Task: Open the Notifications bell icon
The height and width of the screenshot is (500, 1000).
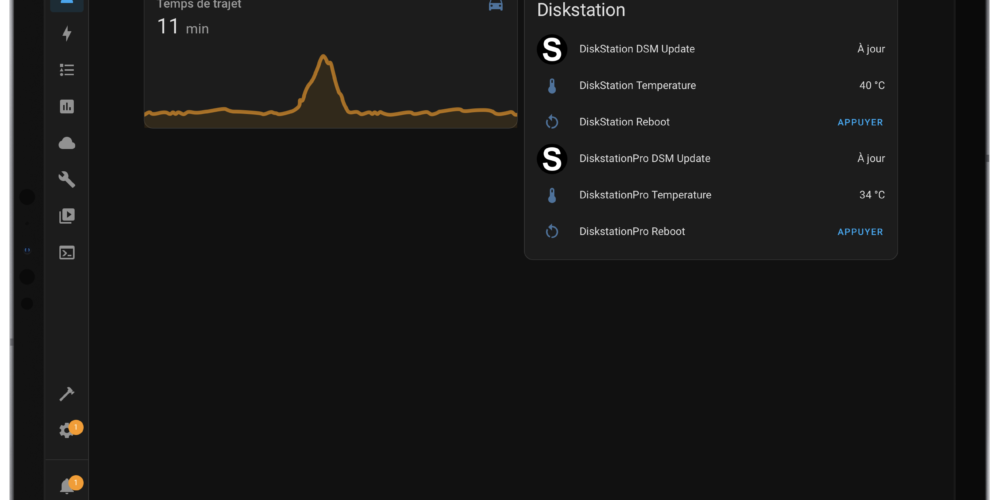Action: (x=67, y=487)
